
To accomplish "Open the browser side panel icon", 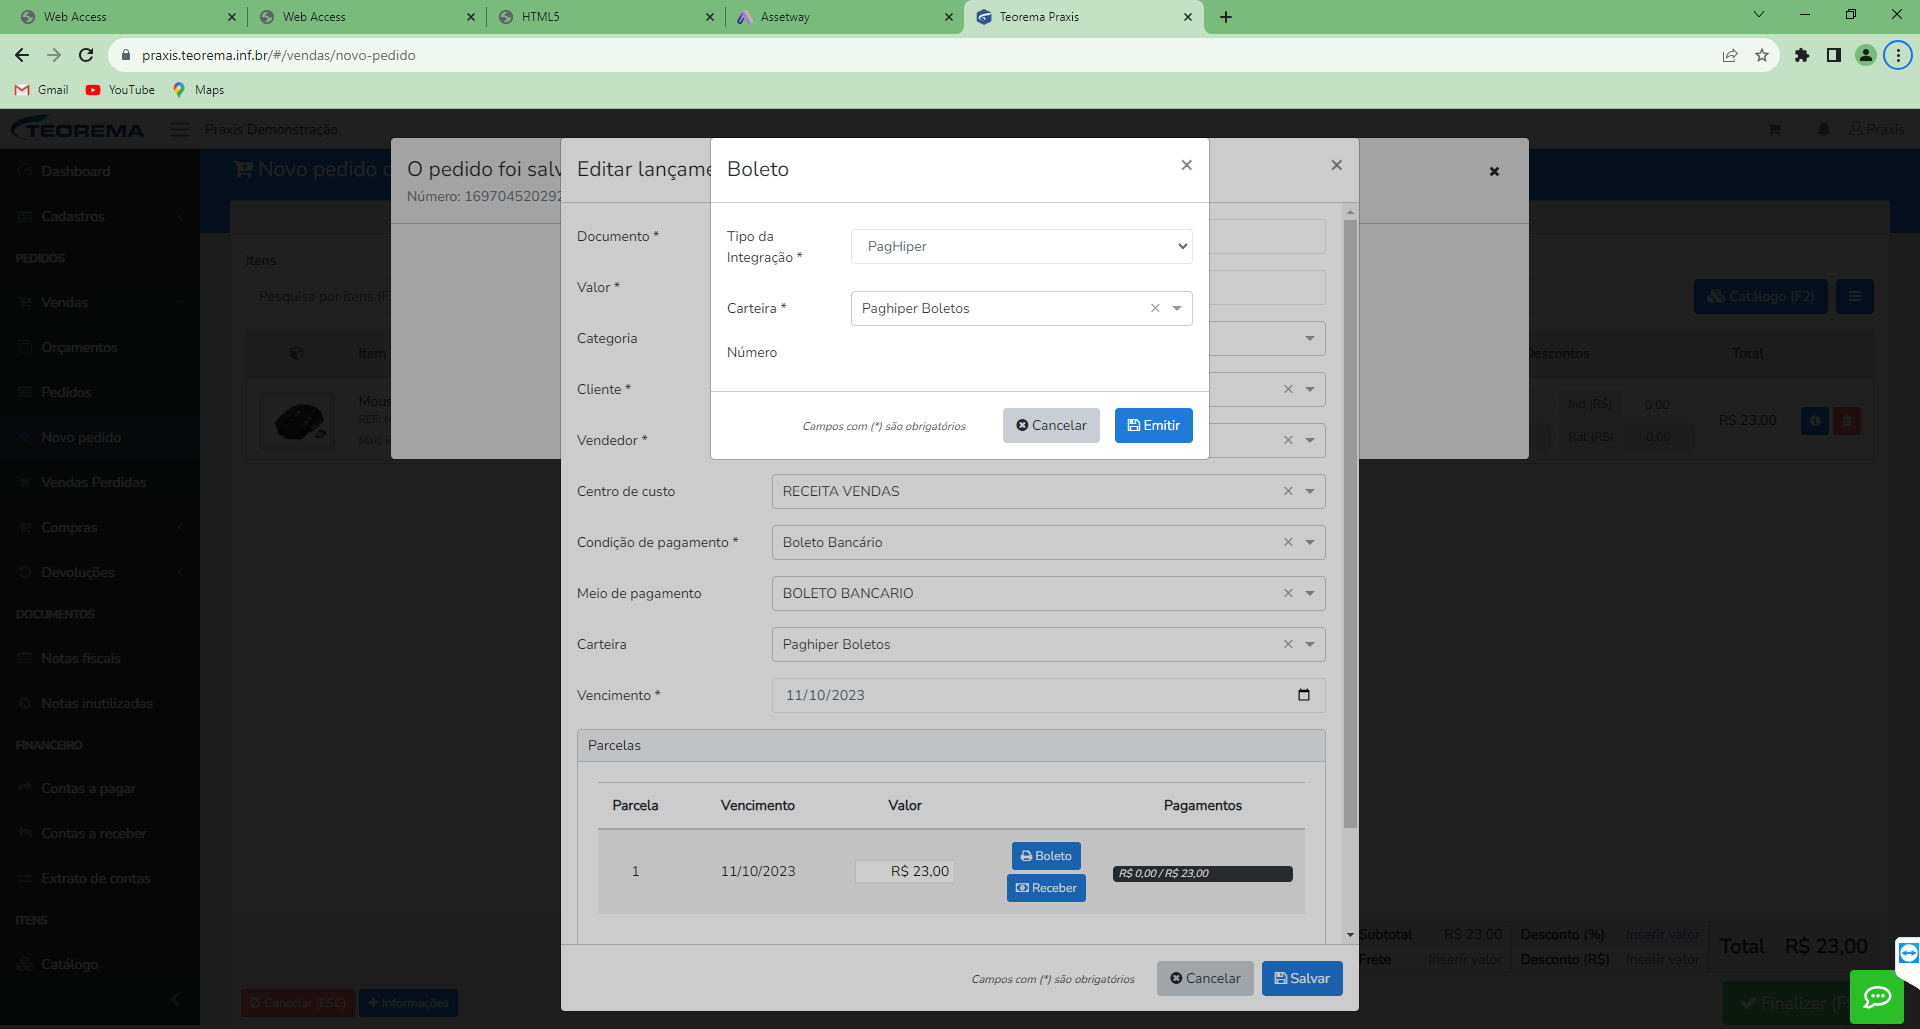I will click(1834, 55).
